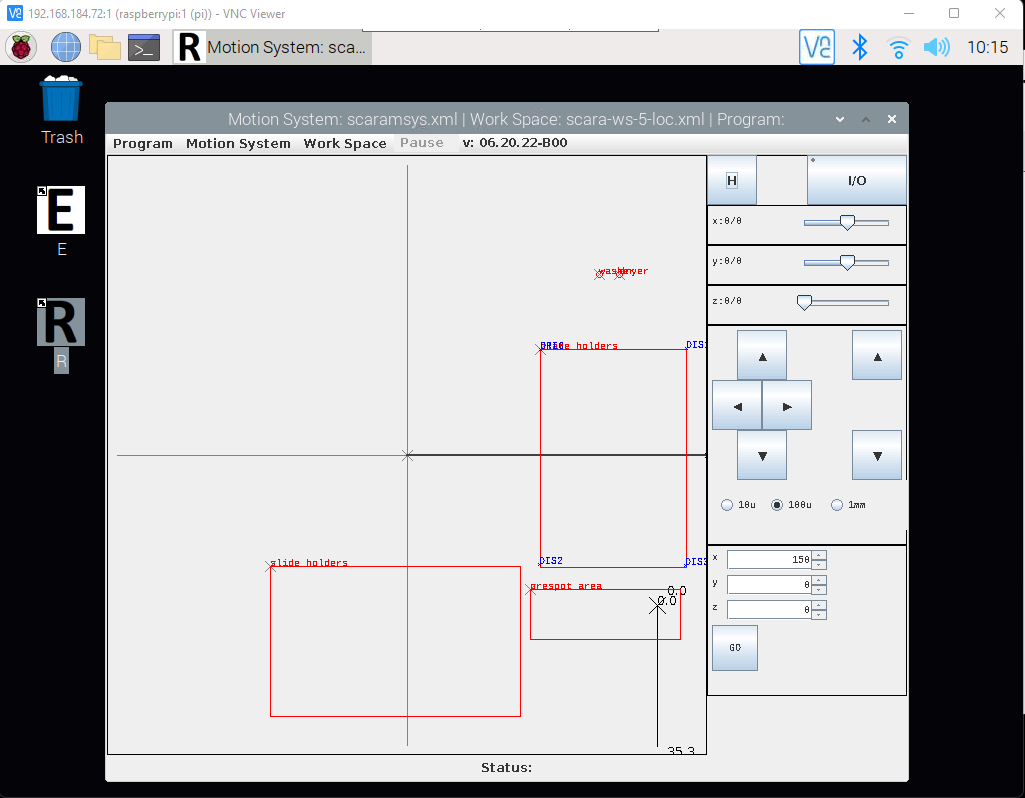Decrement the y coordinate spinner
The width and height of the screenshot is (1025, 798).
tap(819, 588)
